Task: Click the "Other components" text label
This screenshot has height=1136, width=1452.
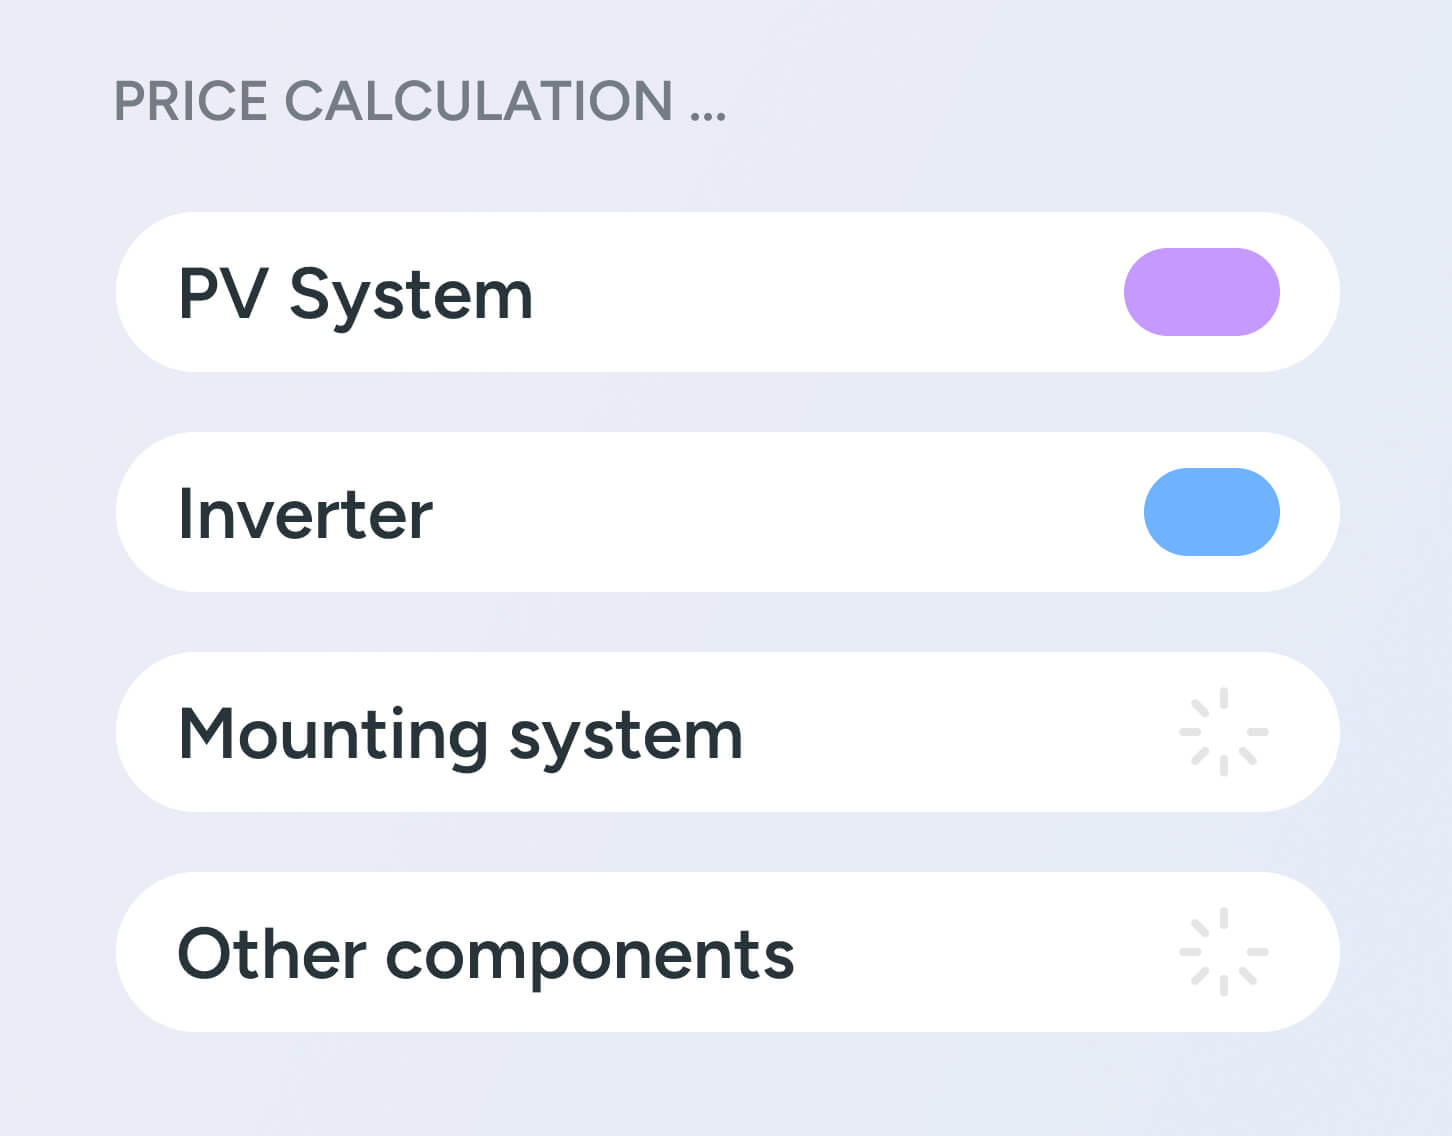Action: 486,955
